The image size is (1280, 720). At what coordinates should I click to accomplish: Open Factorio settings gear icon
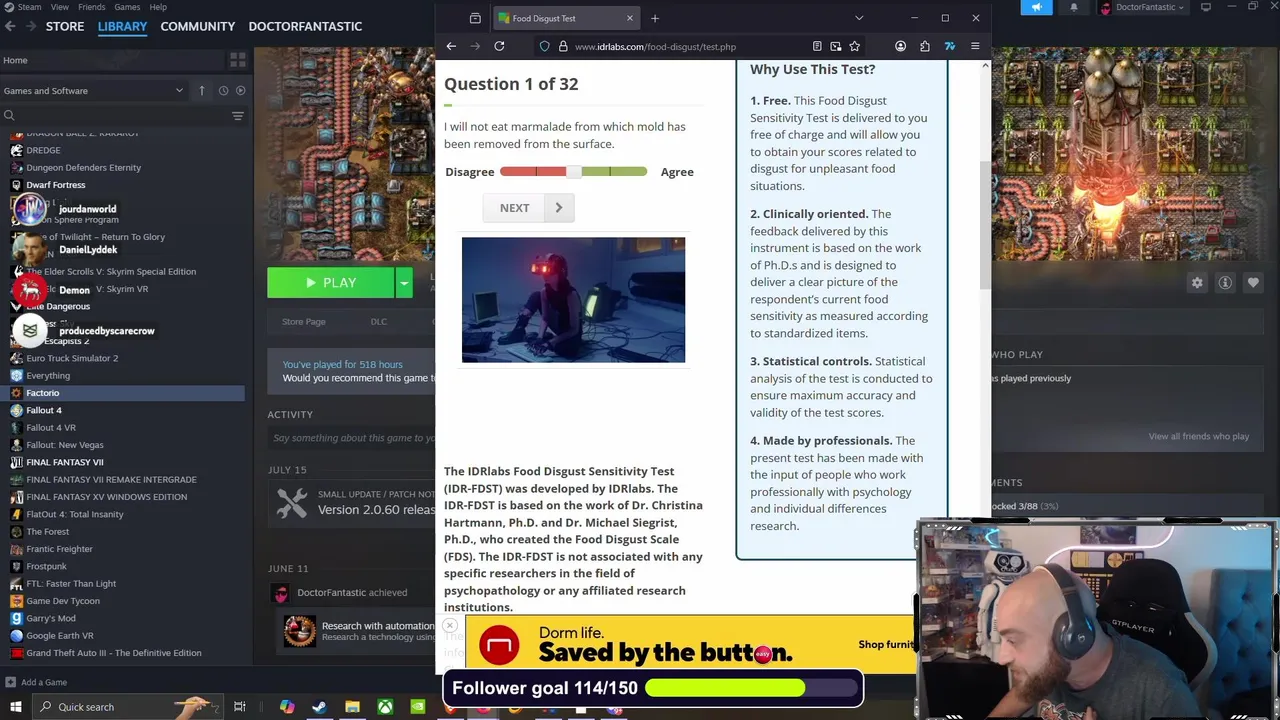point(1197,283)
